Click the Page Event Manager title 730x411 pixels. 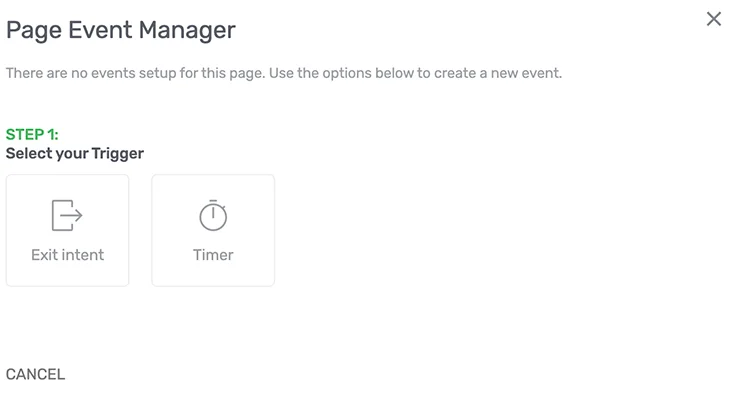121,30
